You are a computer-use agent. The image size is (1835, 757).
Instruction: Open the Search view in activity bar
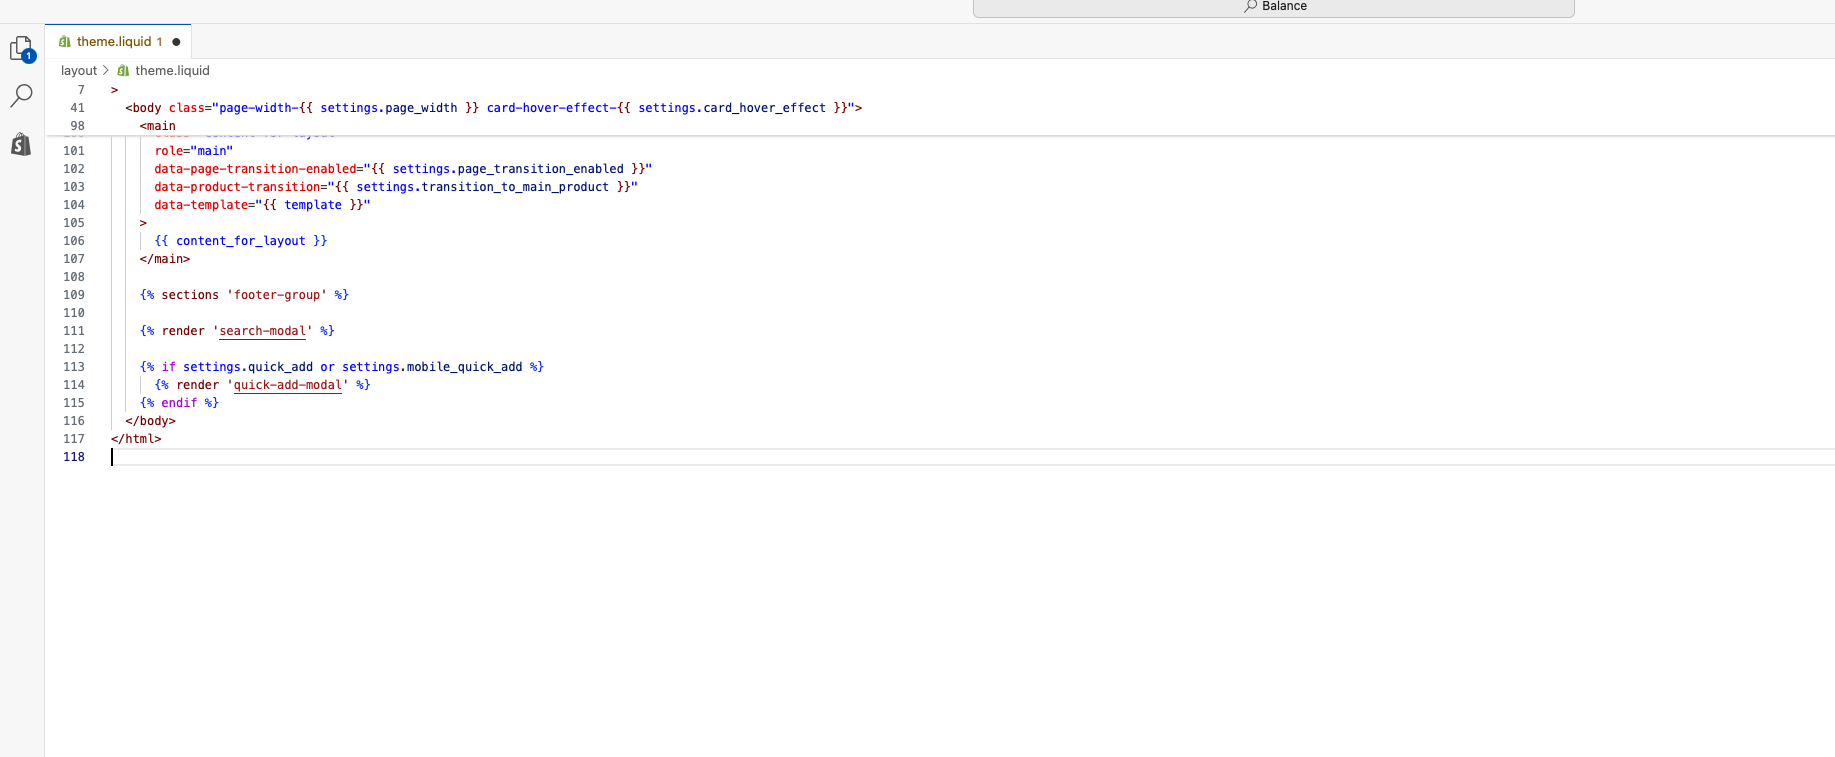21,96
